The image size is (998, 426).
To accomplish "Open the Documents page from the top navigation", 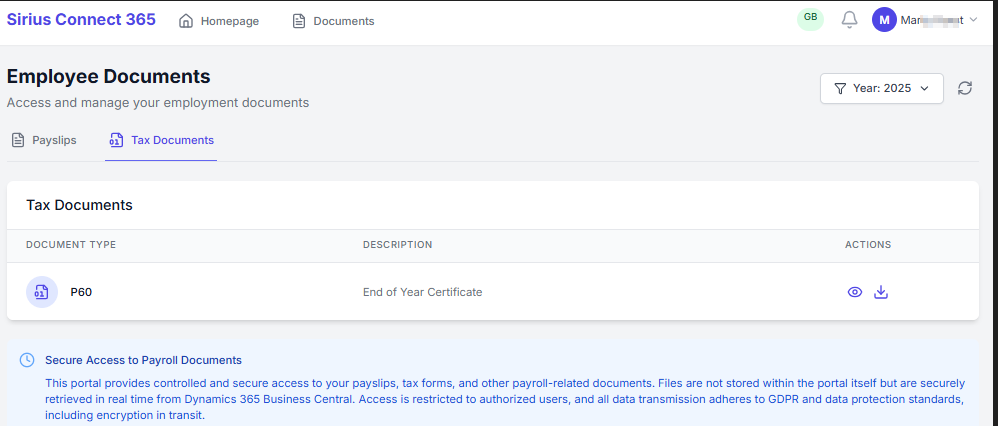I will 333,21.
